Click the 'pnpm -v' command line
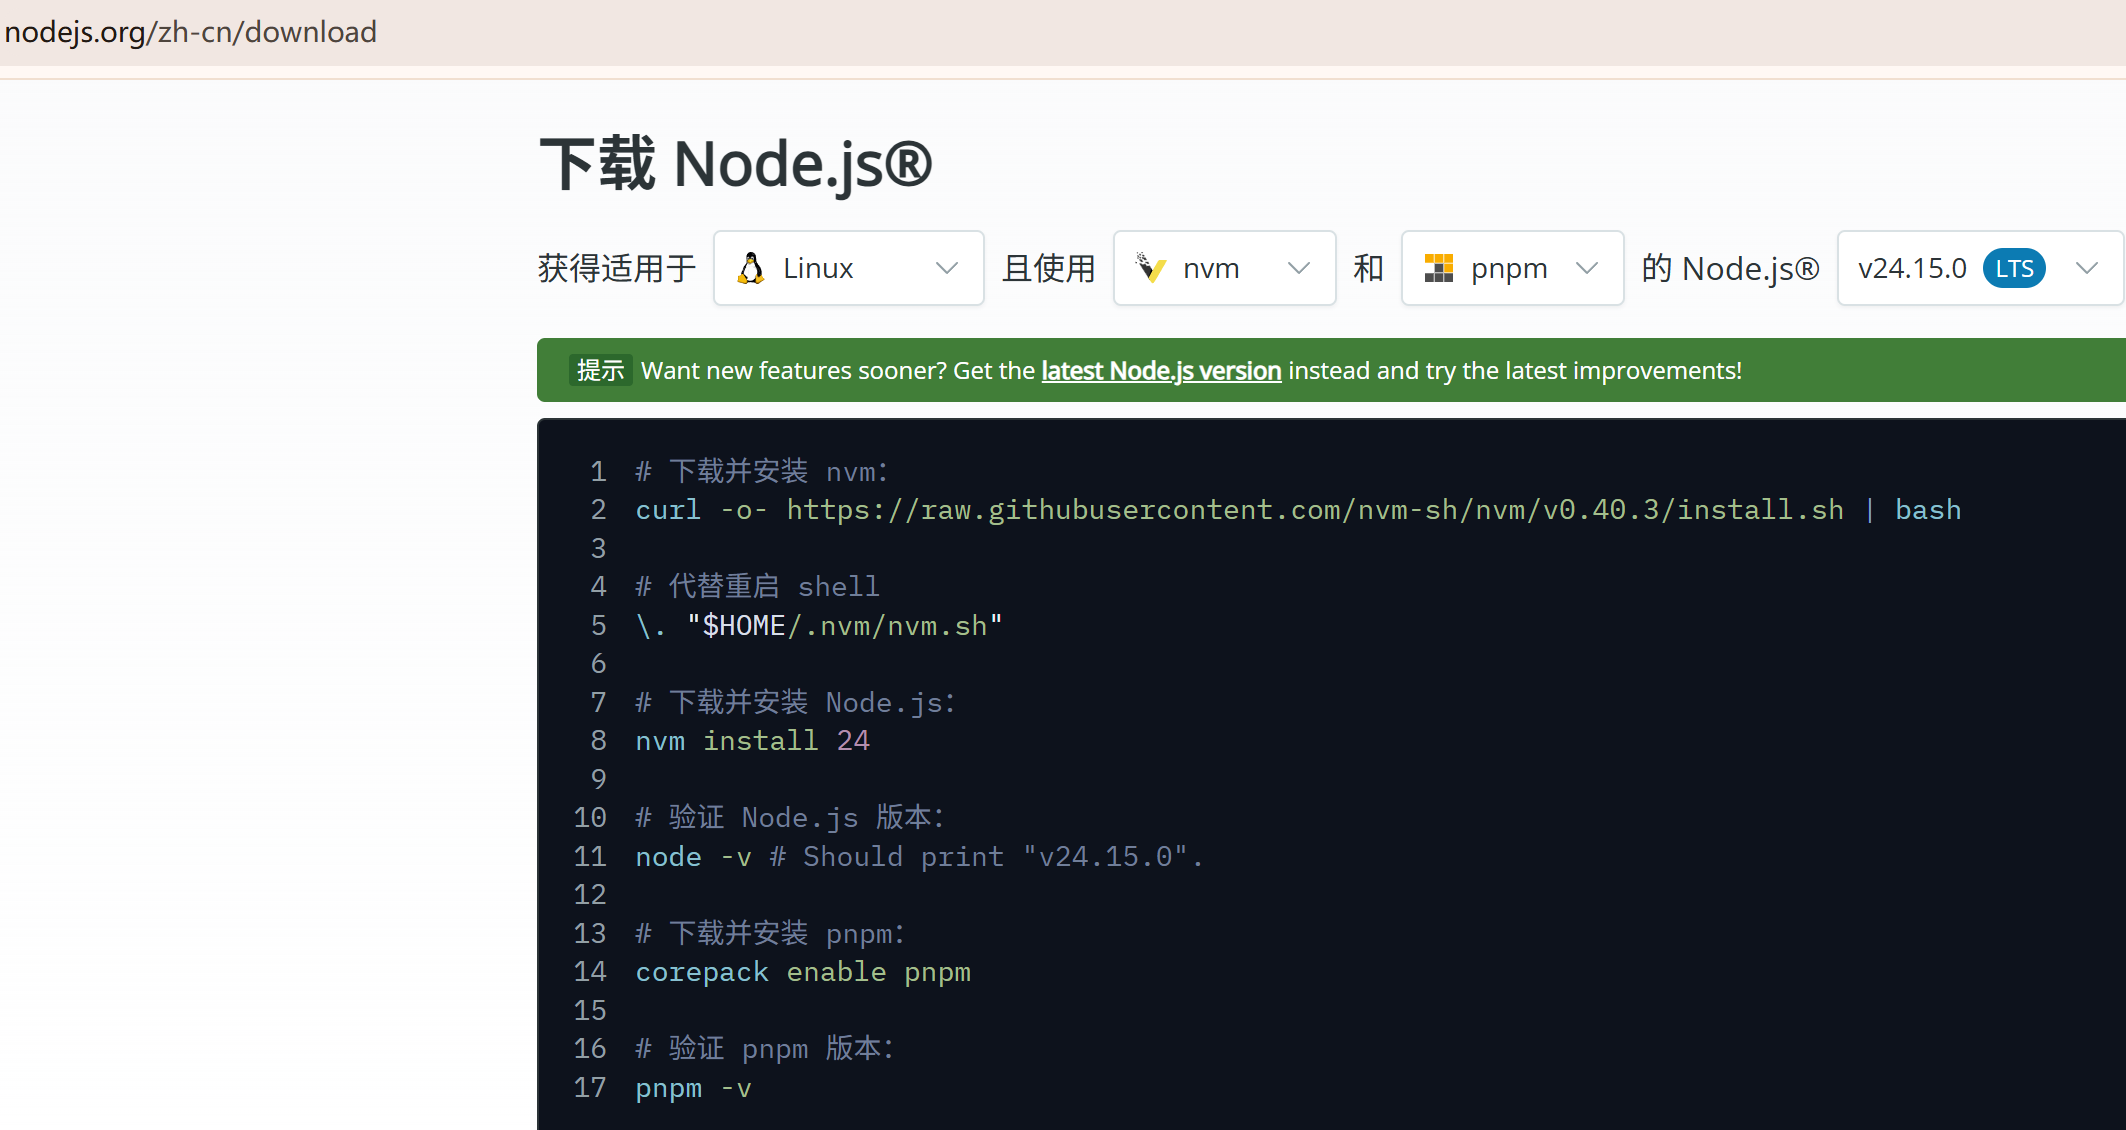Image resolution: width=2126 pixels, height=1130 pixels. click(x=693, y=1088)
